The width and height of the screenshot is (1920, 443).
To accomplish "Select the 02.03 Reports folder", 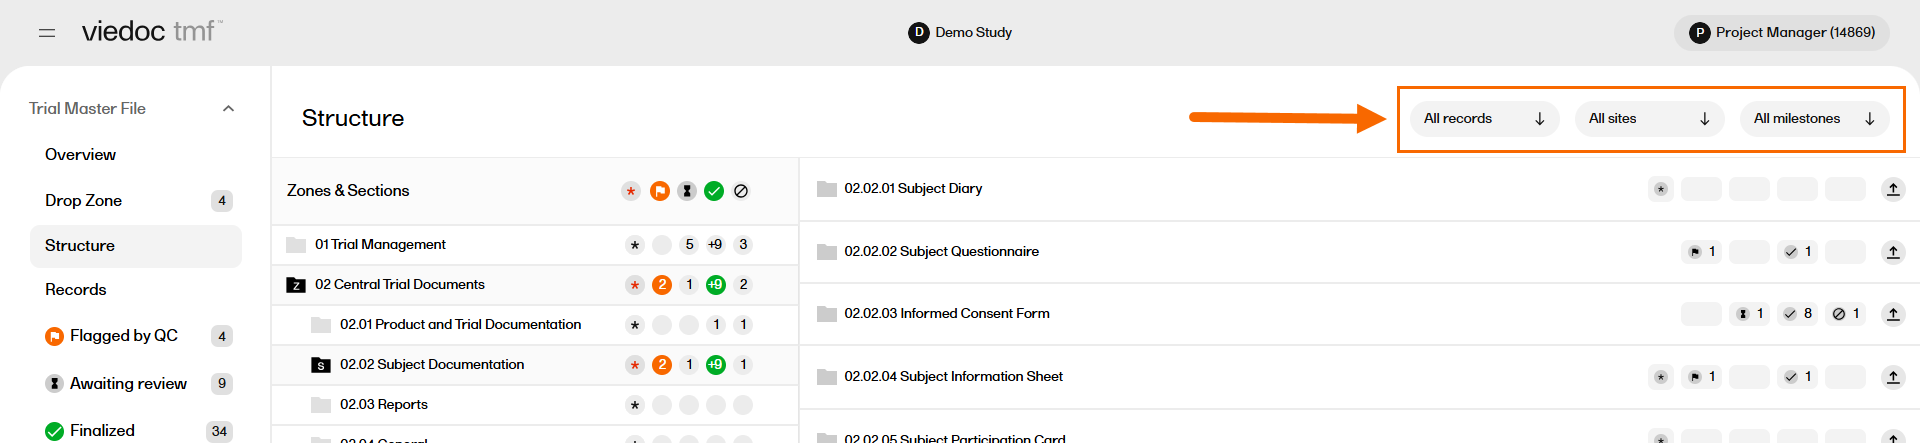I will pyautogui.click(x=384, y=405).
